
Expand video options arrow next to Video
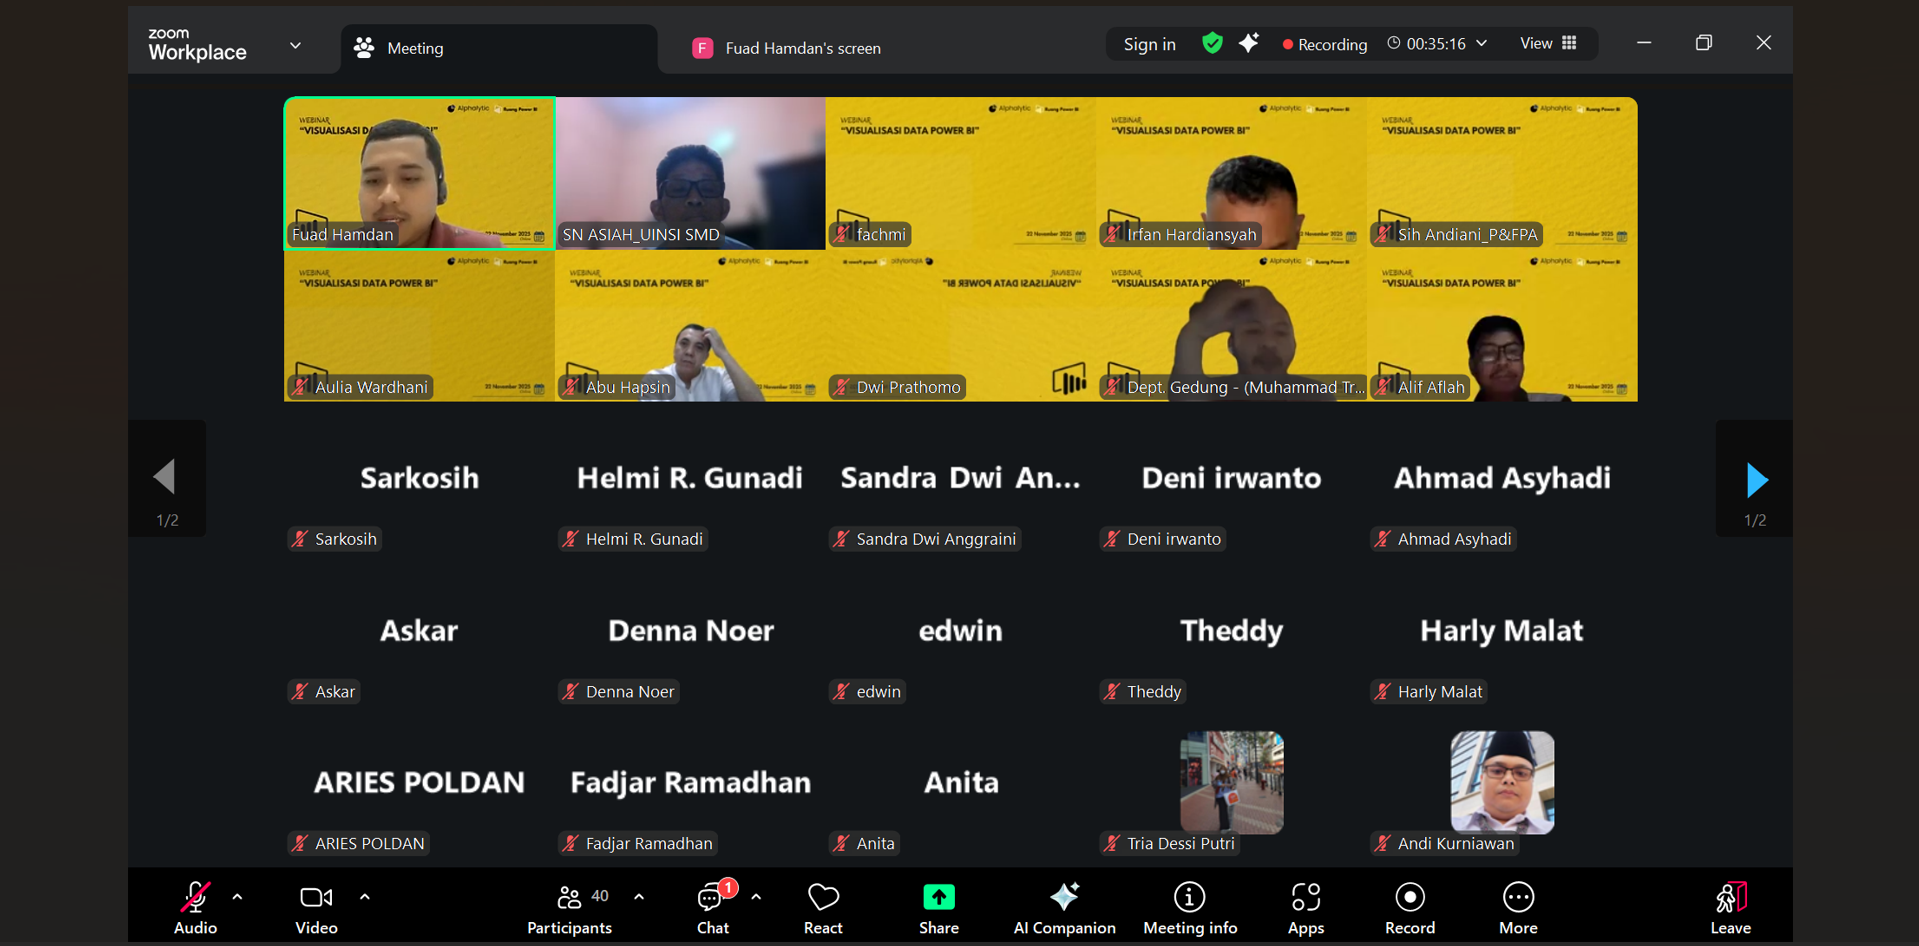pos(365,897)
